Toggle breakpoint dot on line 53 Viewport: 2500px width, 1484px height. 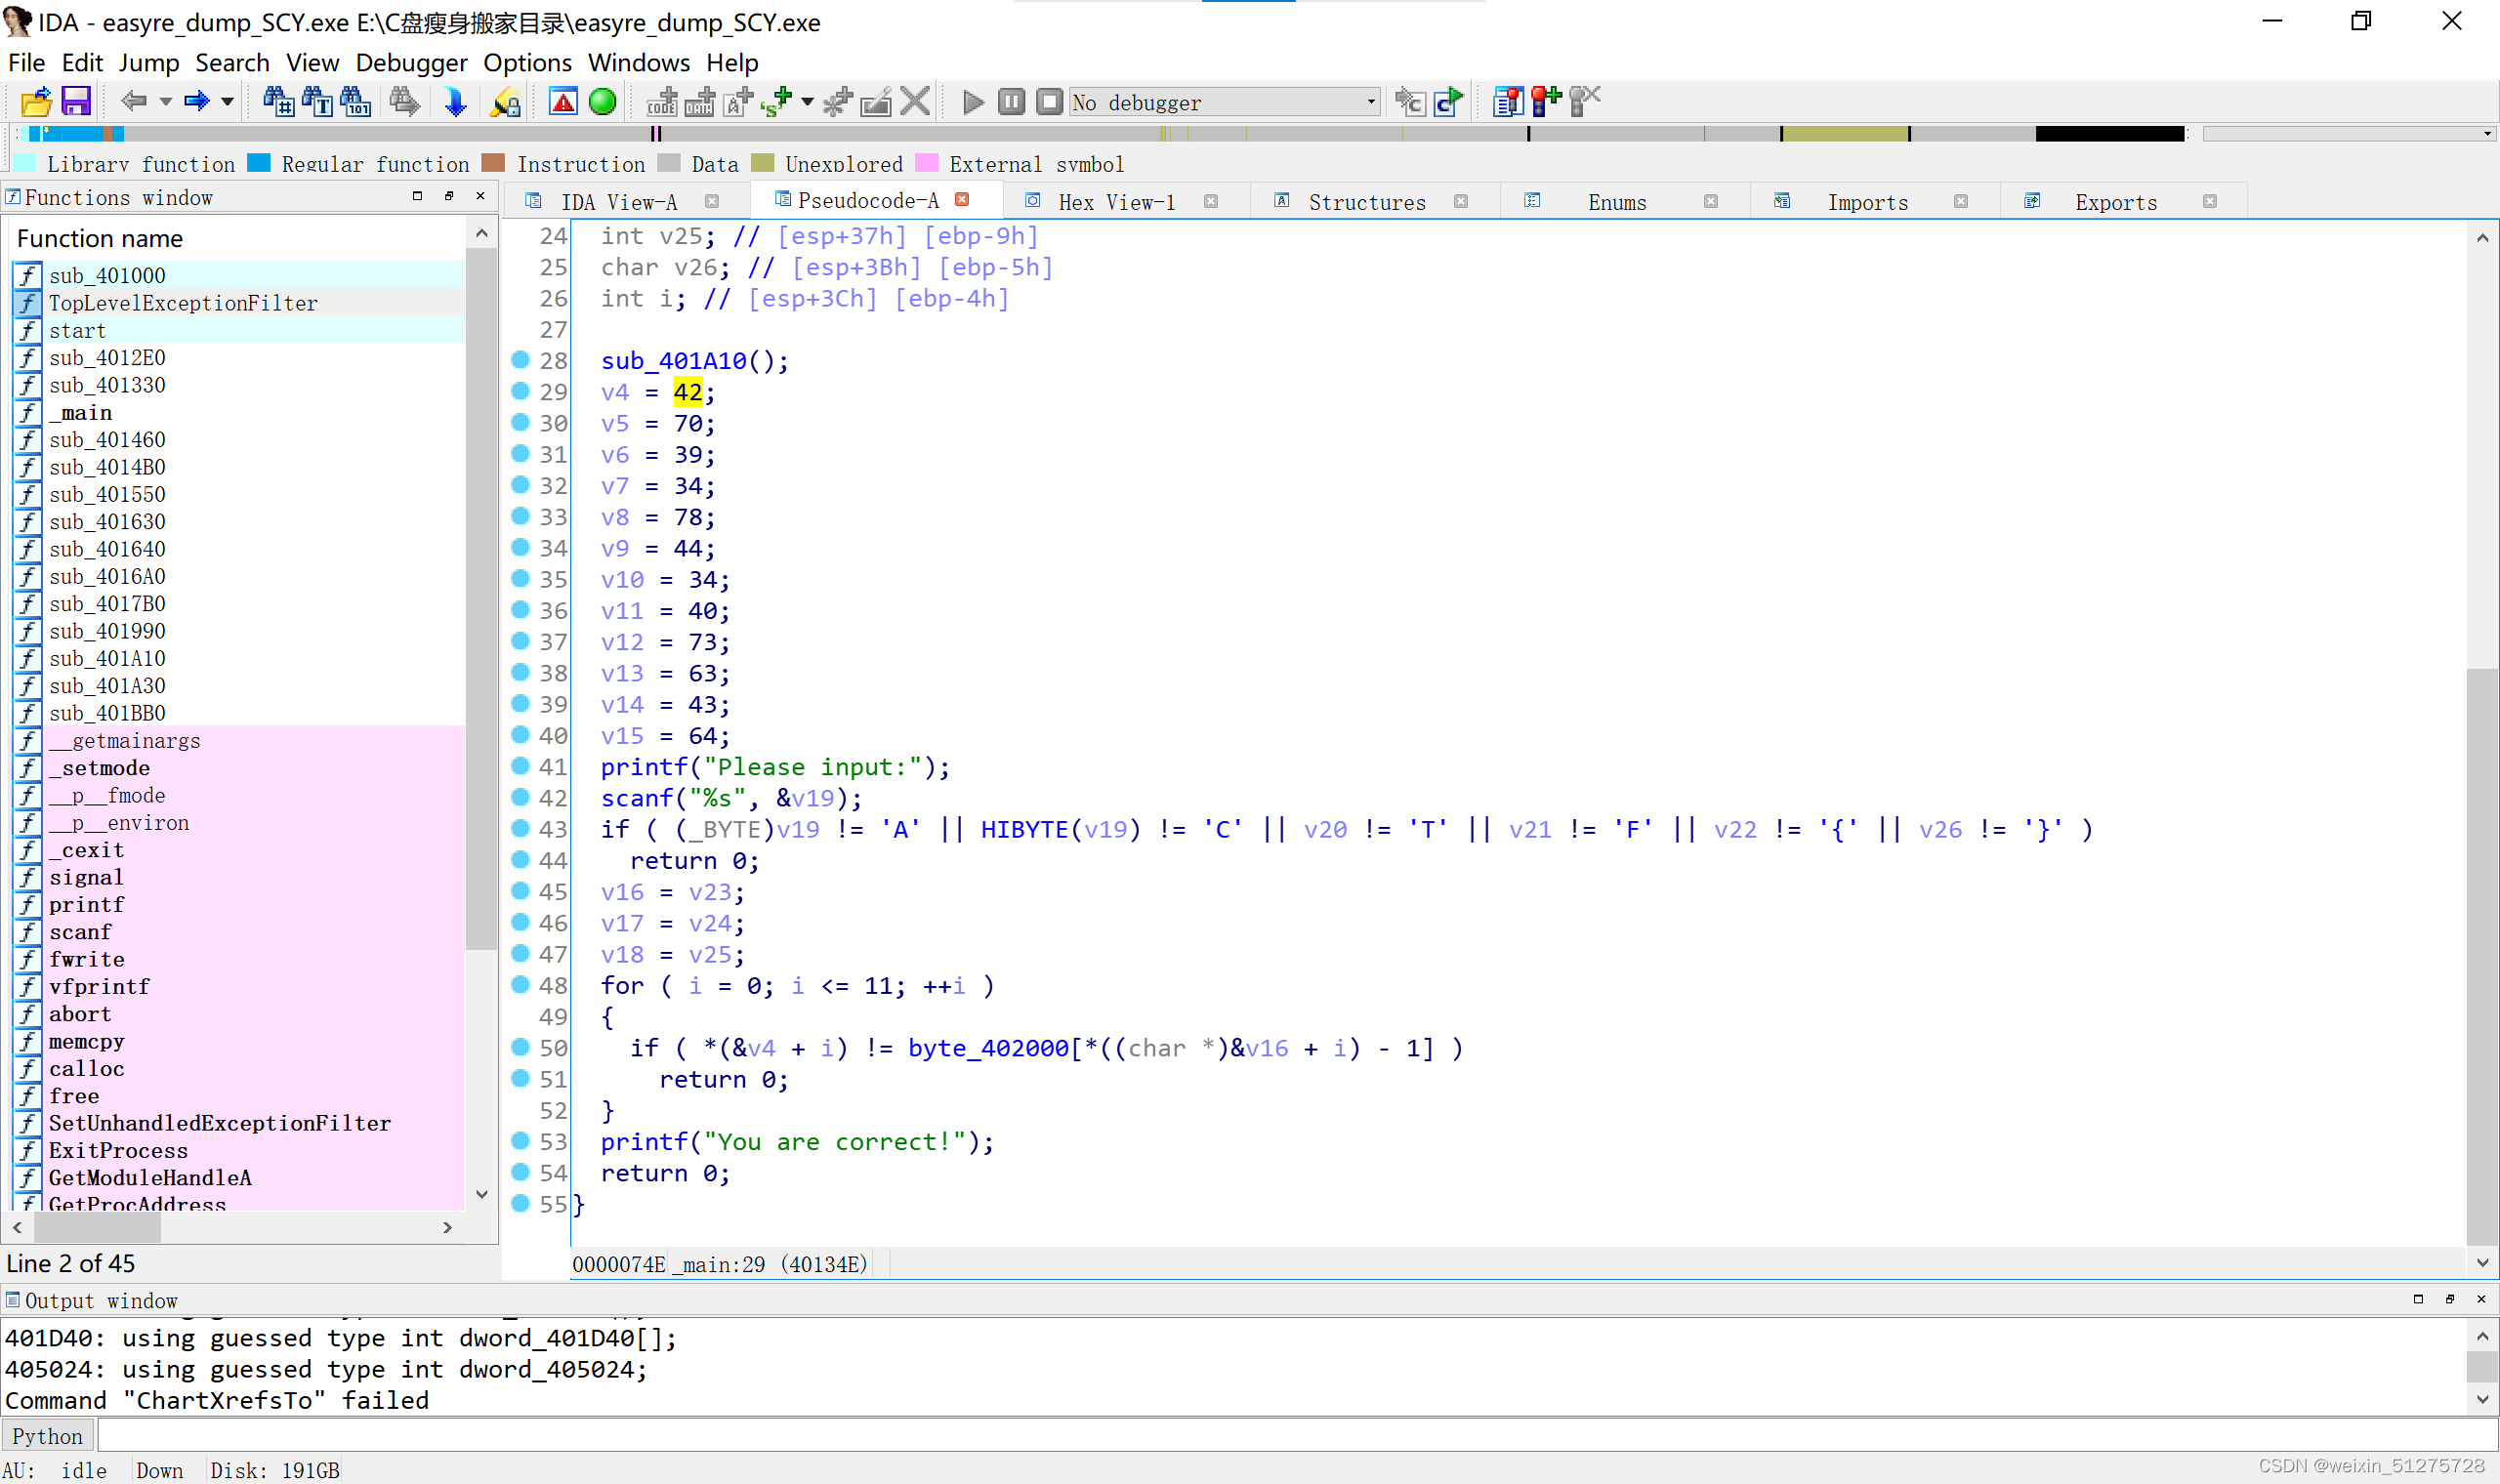520,1139
